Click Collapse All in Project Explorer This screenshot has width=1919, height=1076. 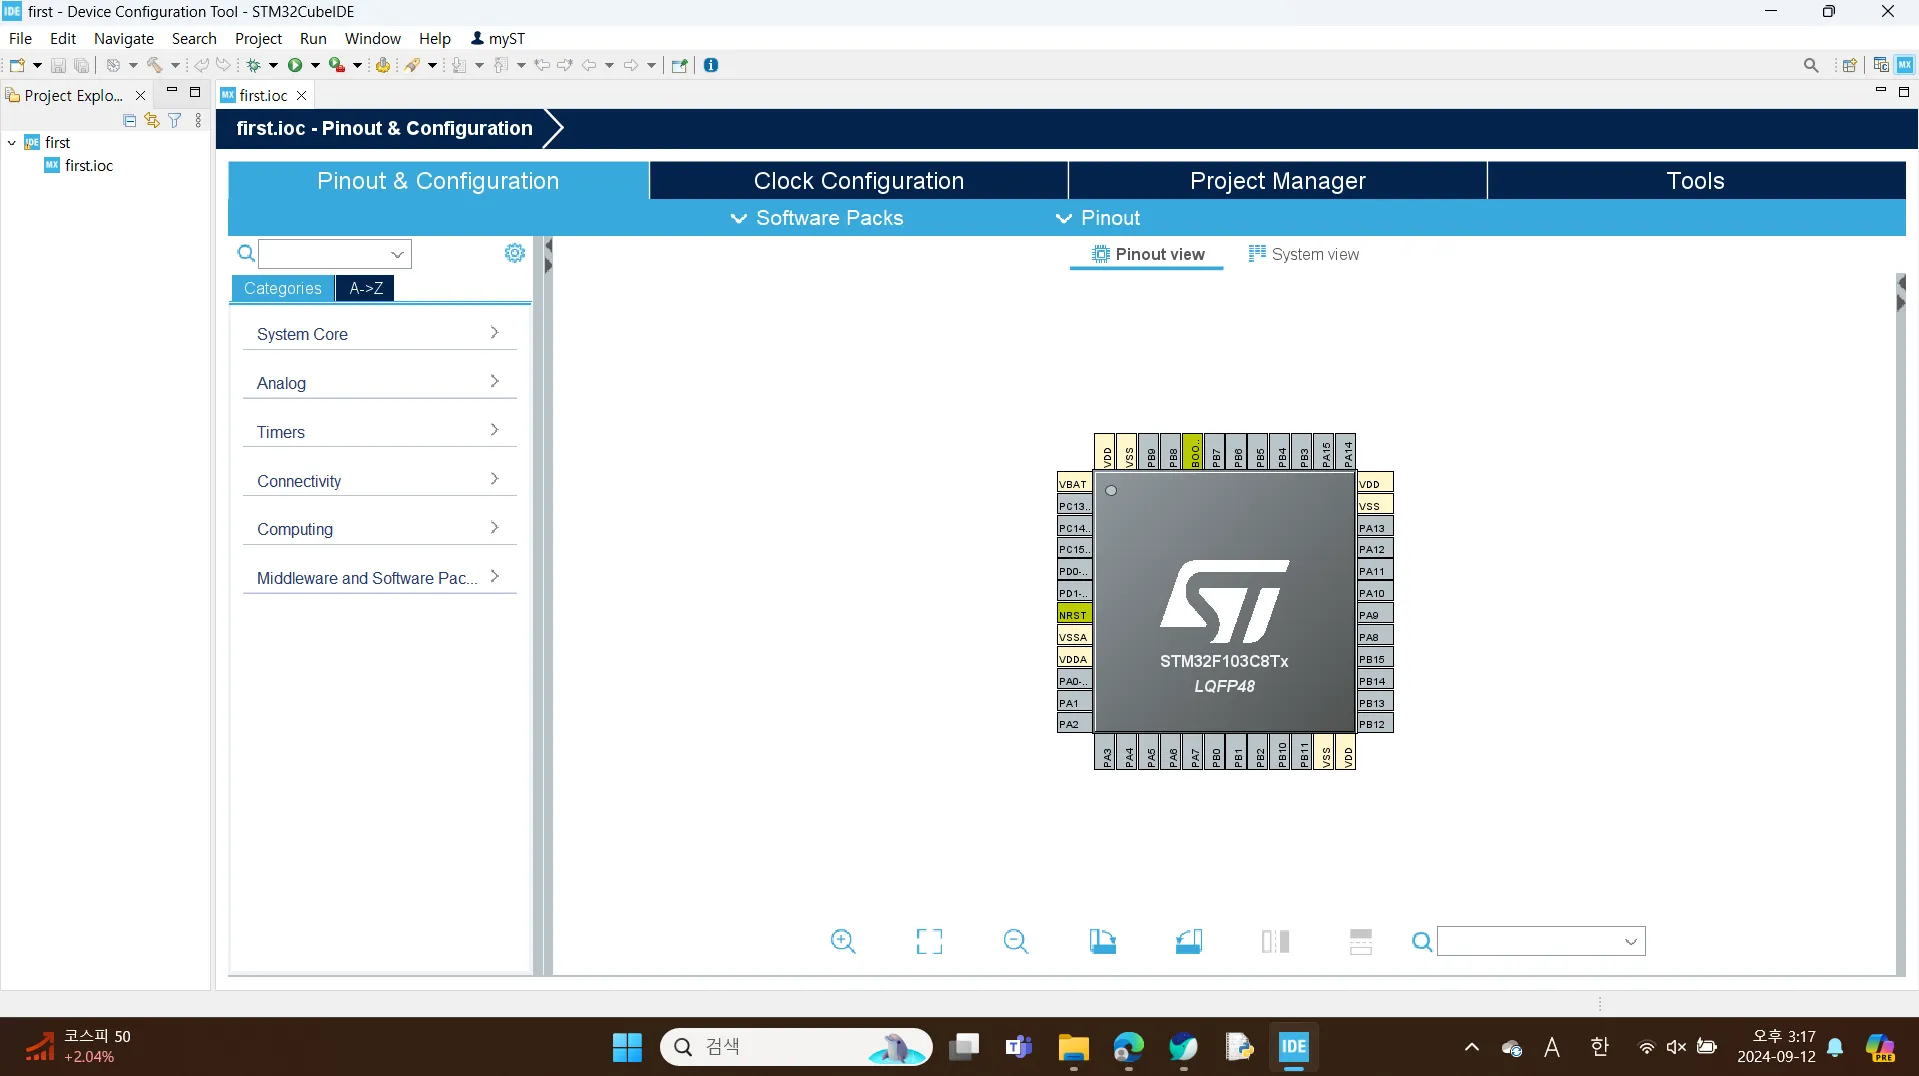129,121
